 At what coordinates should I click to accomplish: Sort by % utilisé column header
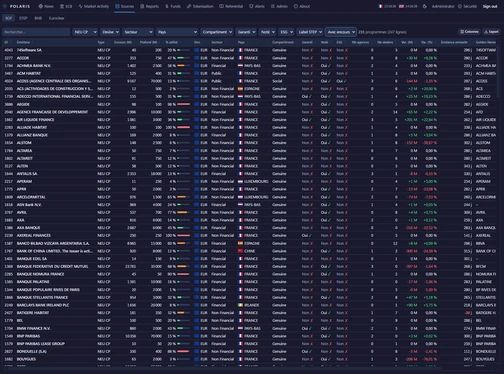(x=172, y=42)
